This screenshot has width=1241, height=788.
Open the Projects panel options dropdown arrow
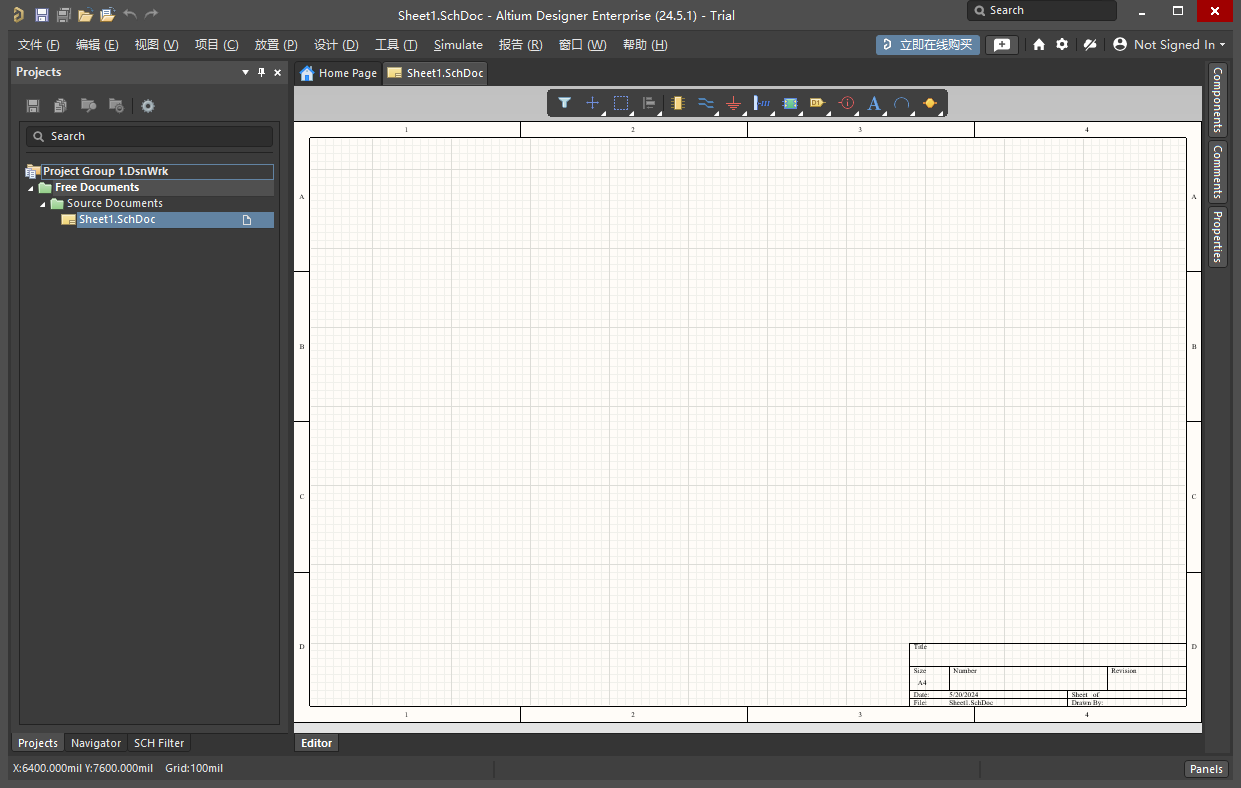(245, 72)
